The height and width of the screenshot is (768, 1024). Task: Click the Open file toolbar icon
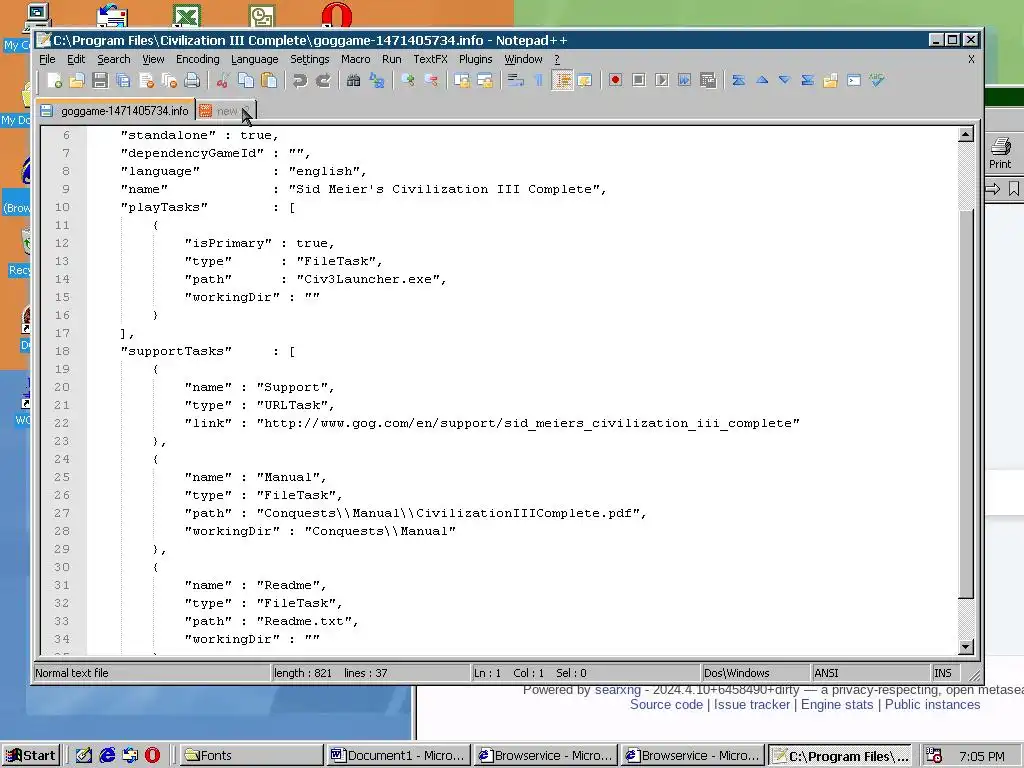pos(77,80)
